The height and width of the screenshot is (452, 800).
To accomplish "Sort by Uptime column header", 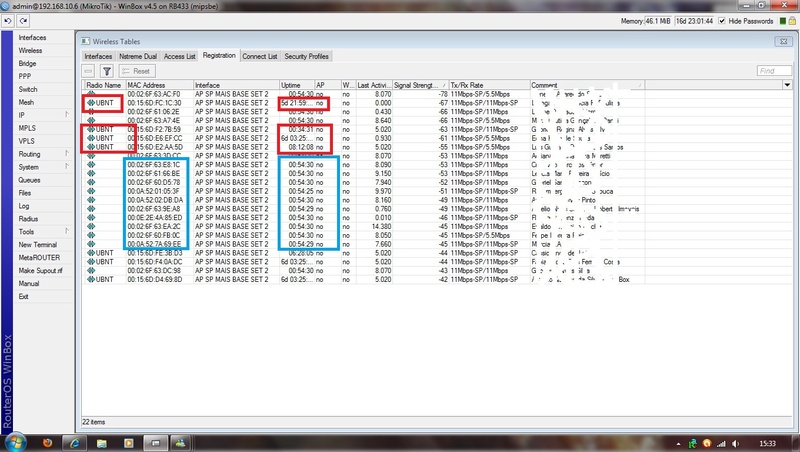I will tap(296, 85).
